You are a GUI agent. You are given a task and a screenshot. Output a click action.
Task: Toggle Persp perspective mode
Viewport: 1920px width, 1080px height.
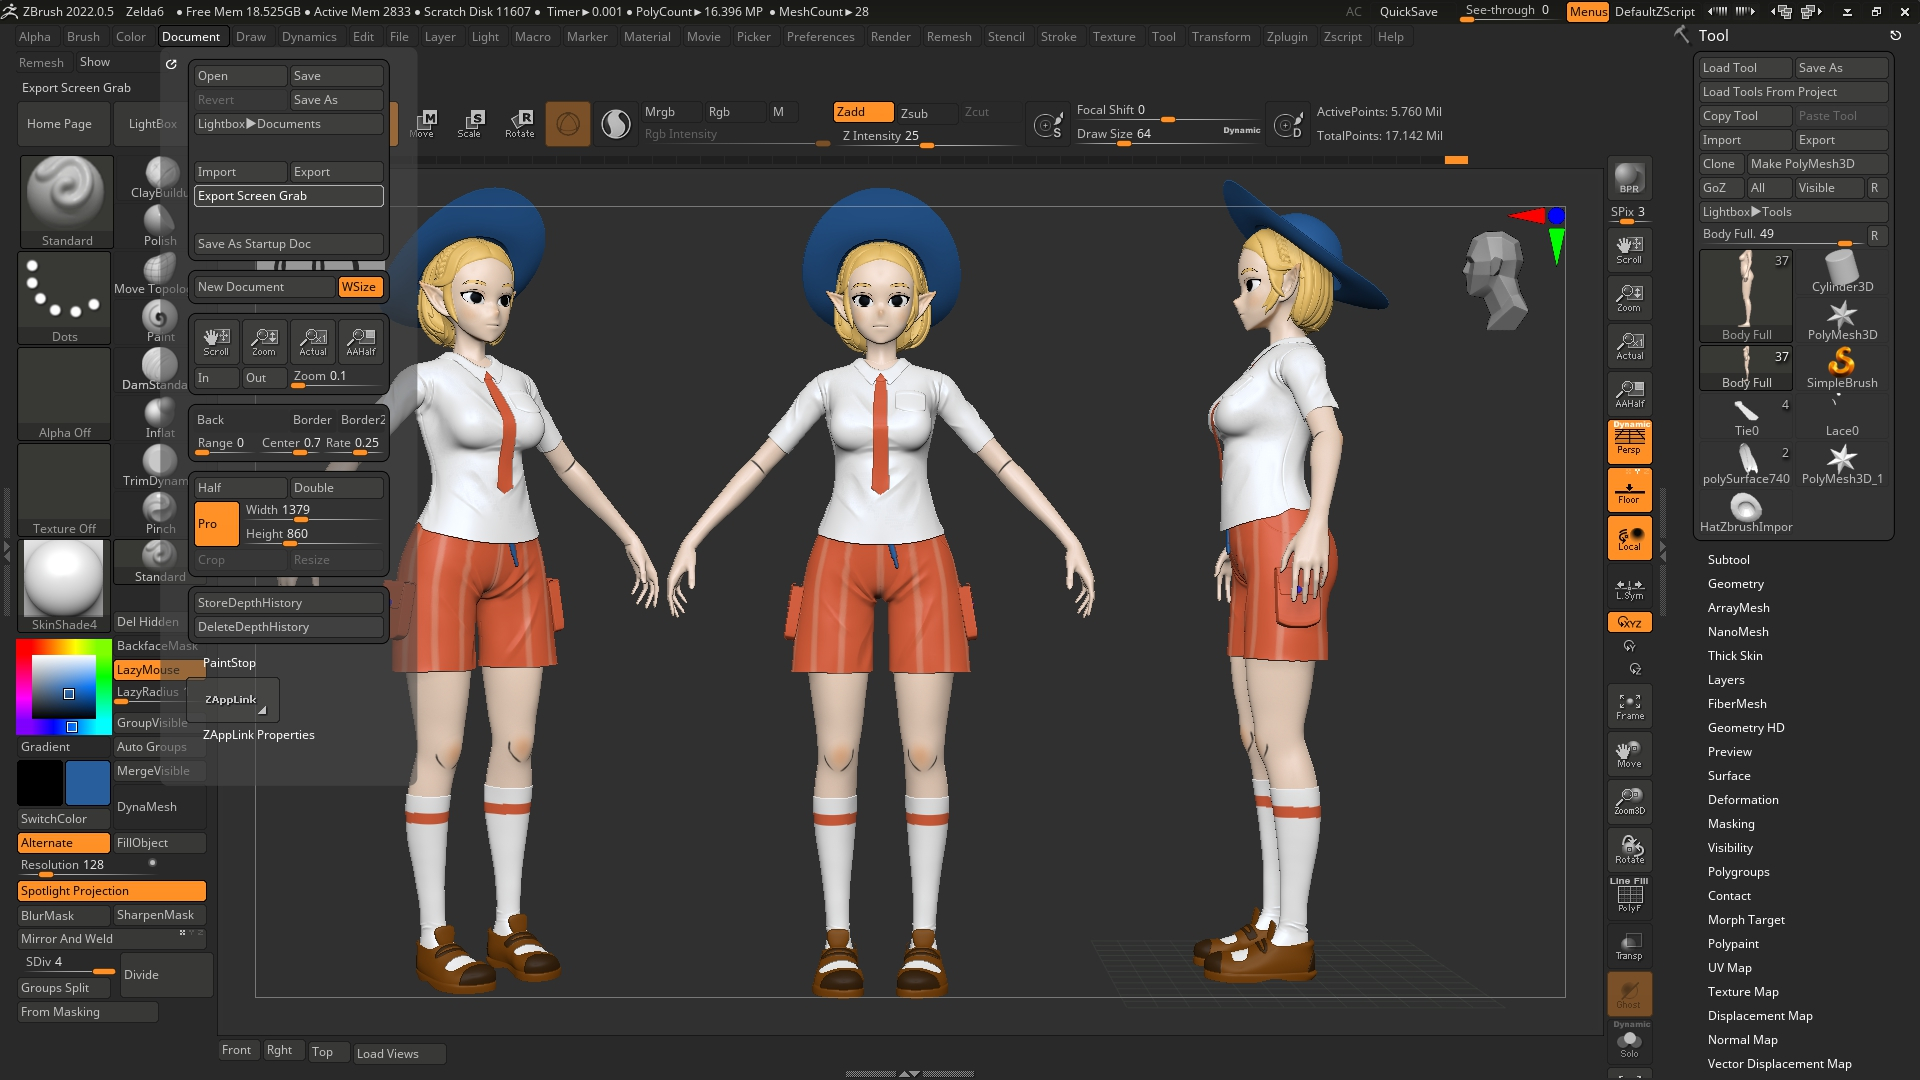click(x=1629, y=441)
